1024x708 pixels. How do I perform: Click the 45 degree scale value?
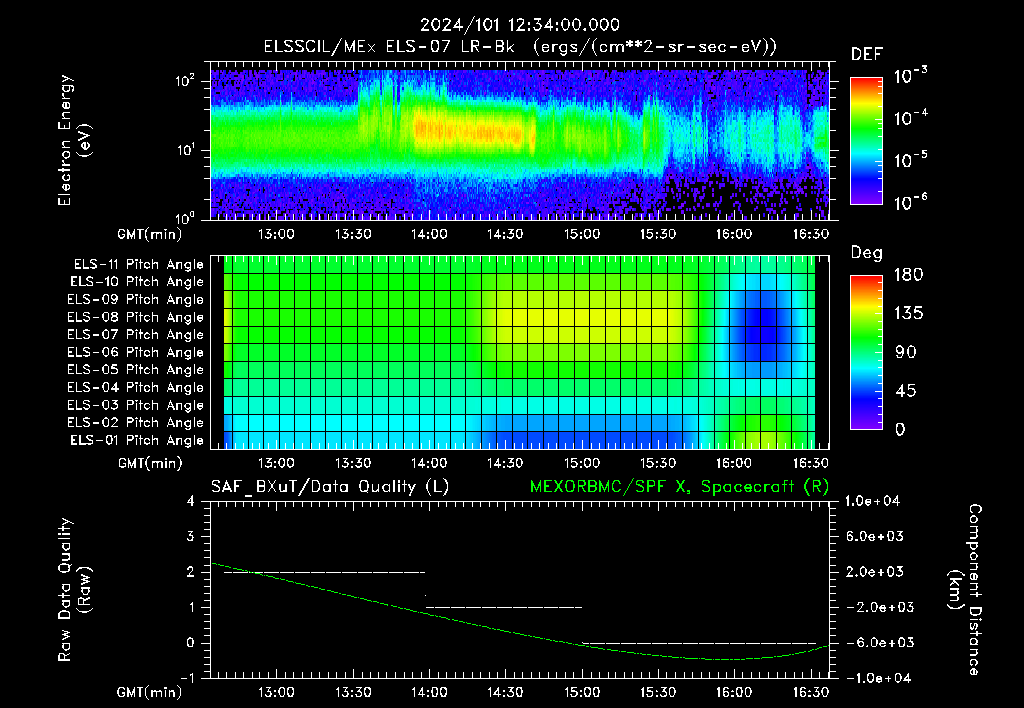(904, 391)
